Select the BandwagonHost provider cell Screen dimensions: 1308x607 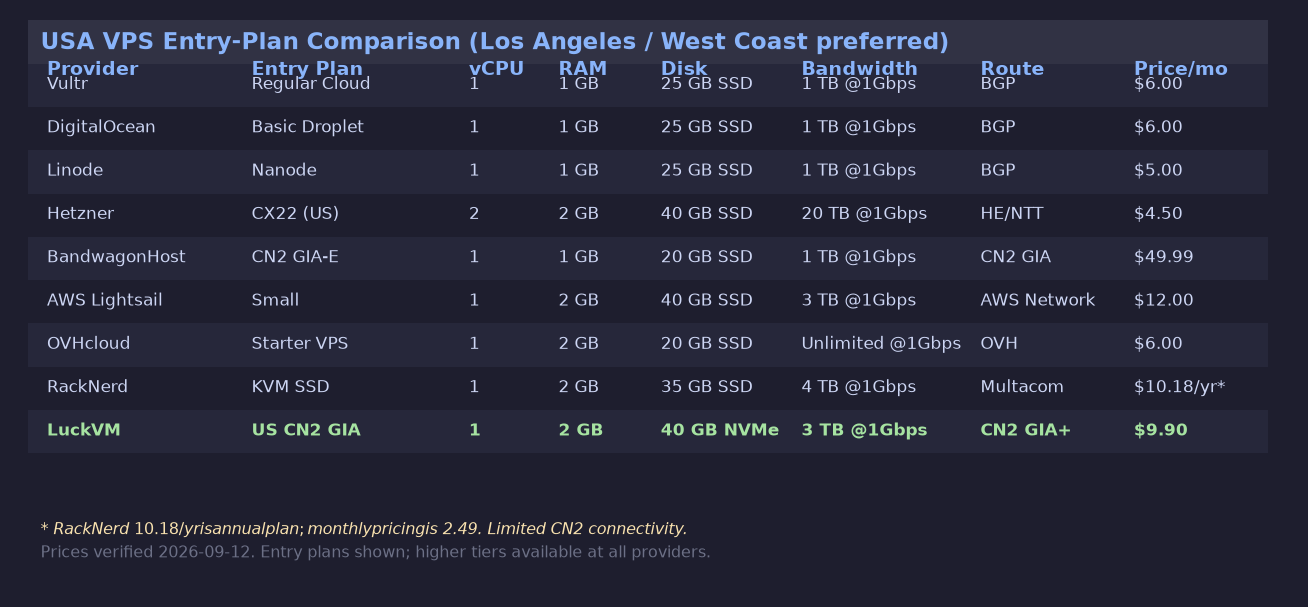click(x=116, y=257)
